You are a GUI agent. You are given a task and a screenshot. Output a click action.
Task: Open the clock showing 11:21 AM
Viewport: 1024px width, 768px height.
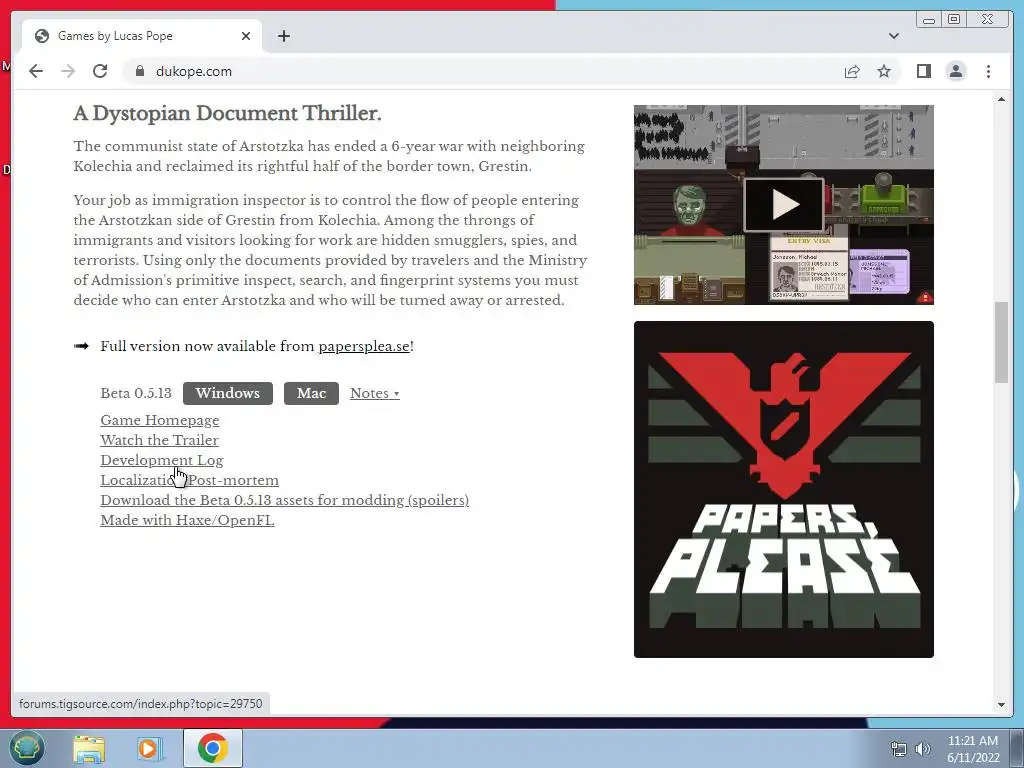973,748
